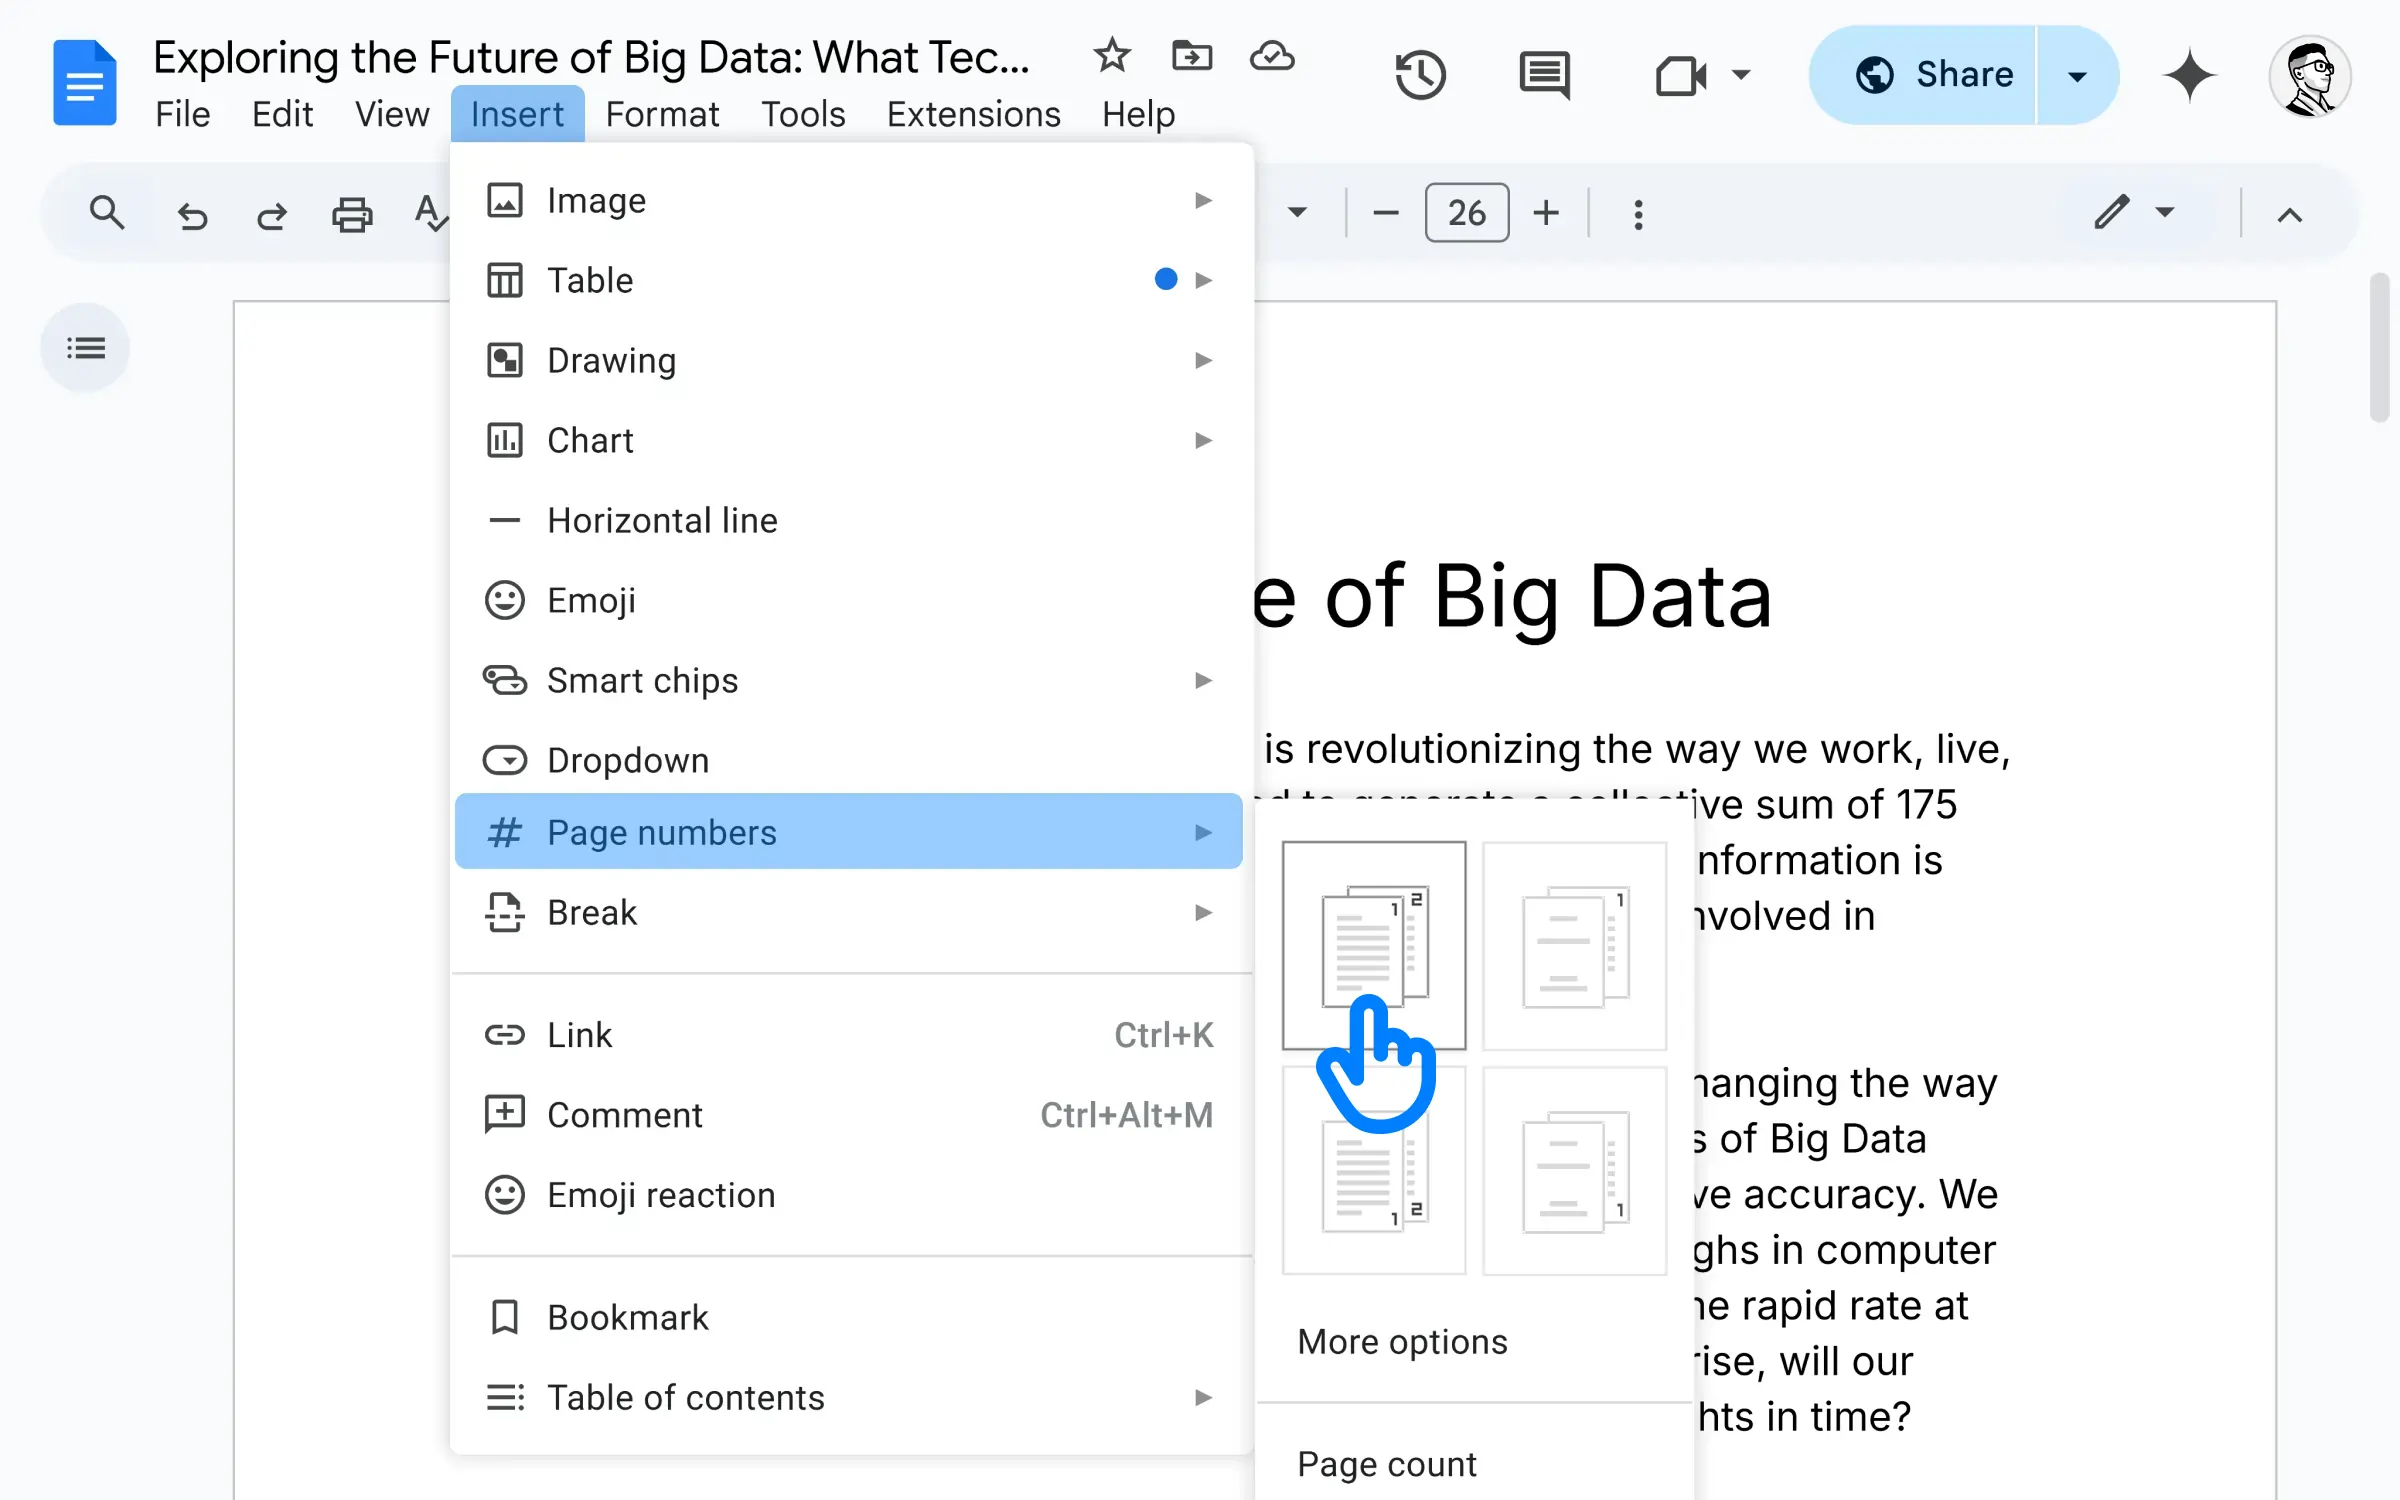Click the font size input field
The height and width of the screenshot is (1500, 2400).
coord(1465,213)
